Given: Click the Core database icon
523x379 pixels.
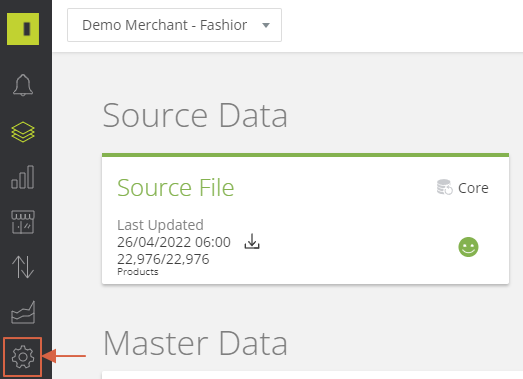Looking at the screenshot, I should (x=445, y=187).
